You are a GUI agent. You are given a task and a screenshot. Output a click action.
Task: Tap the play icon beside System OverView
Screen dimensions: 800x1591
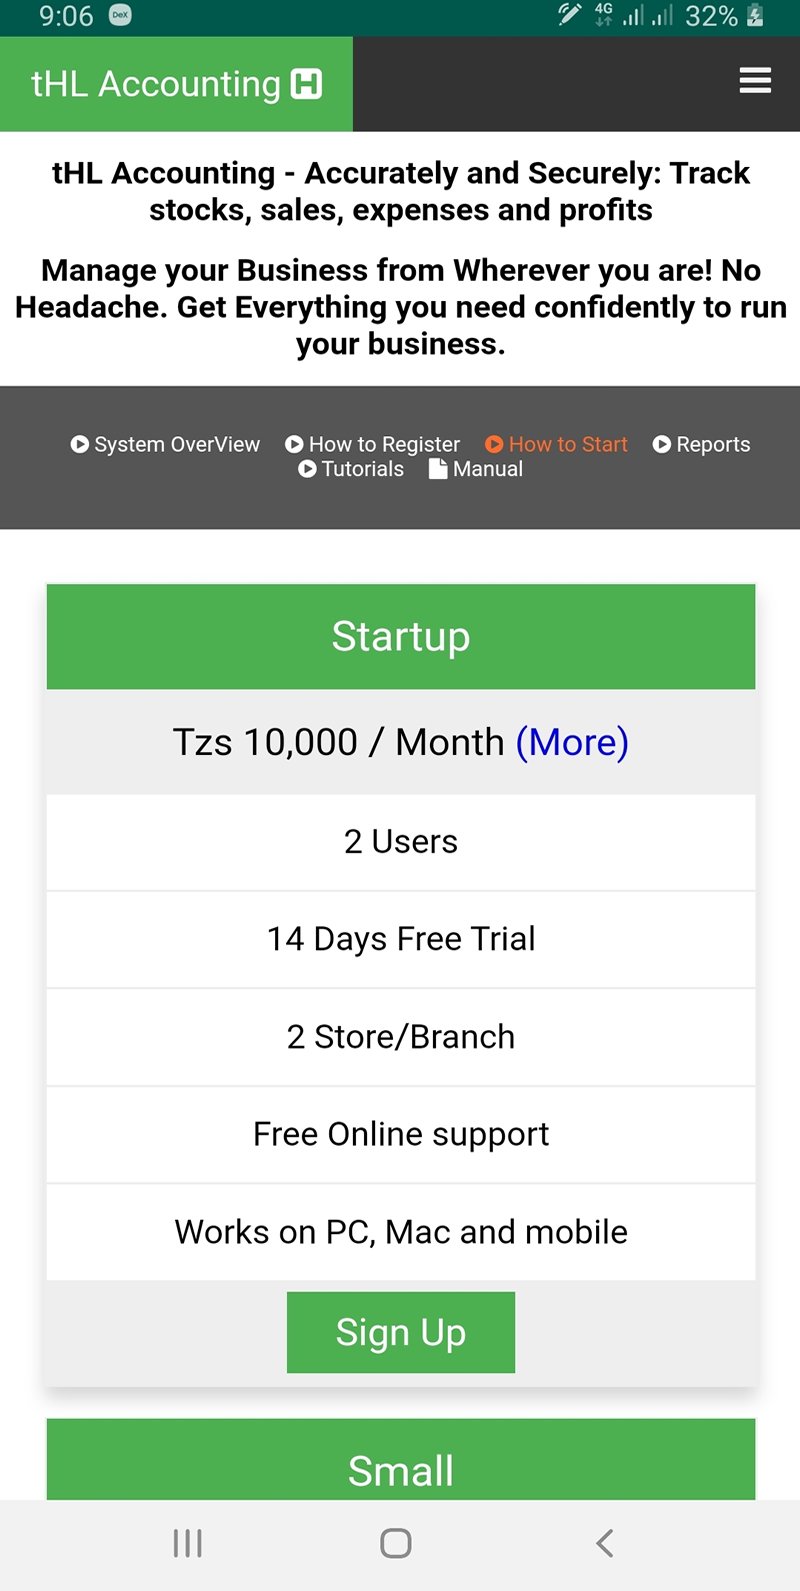click(x=80, y=444)
